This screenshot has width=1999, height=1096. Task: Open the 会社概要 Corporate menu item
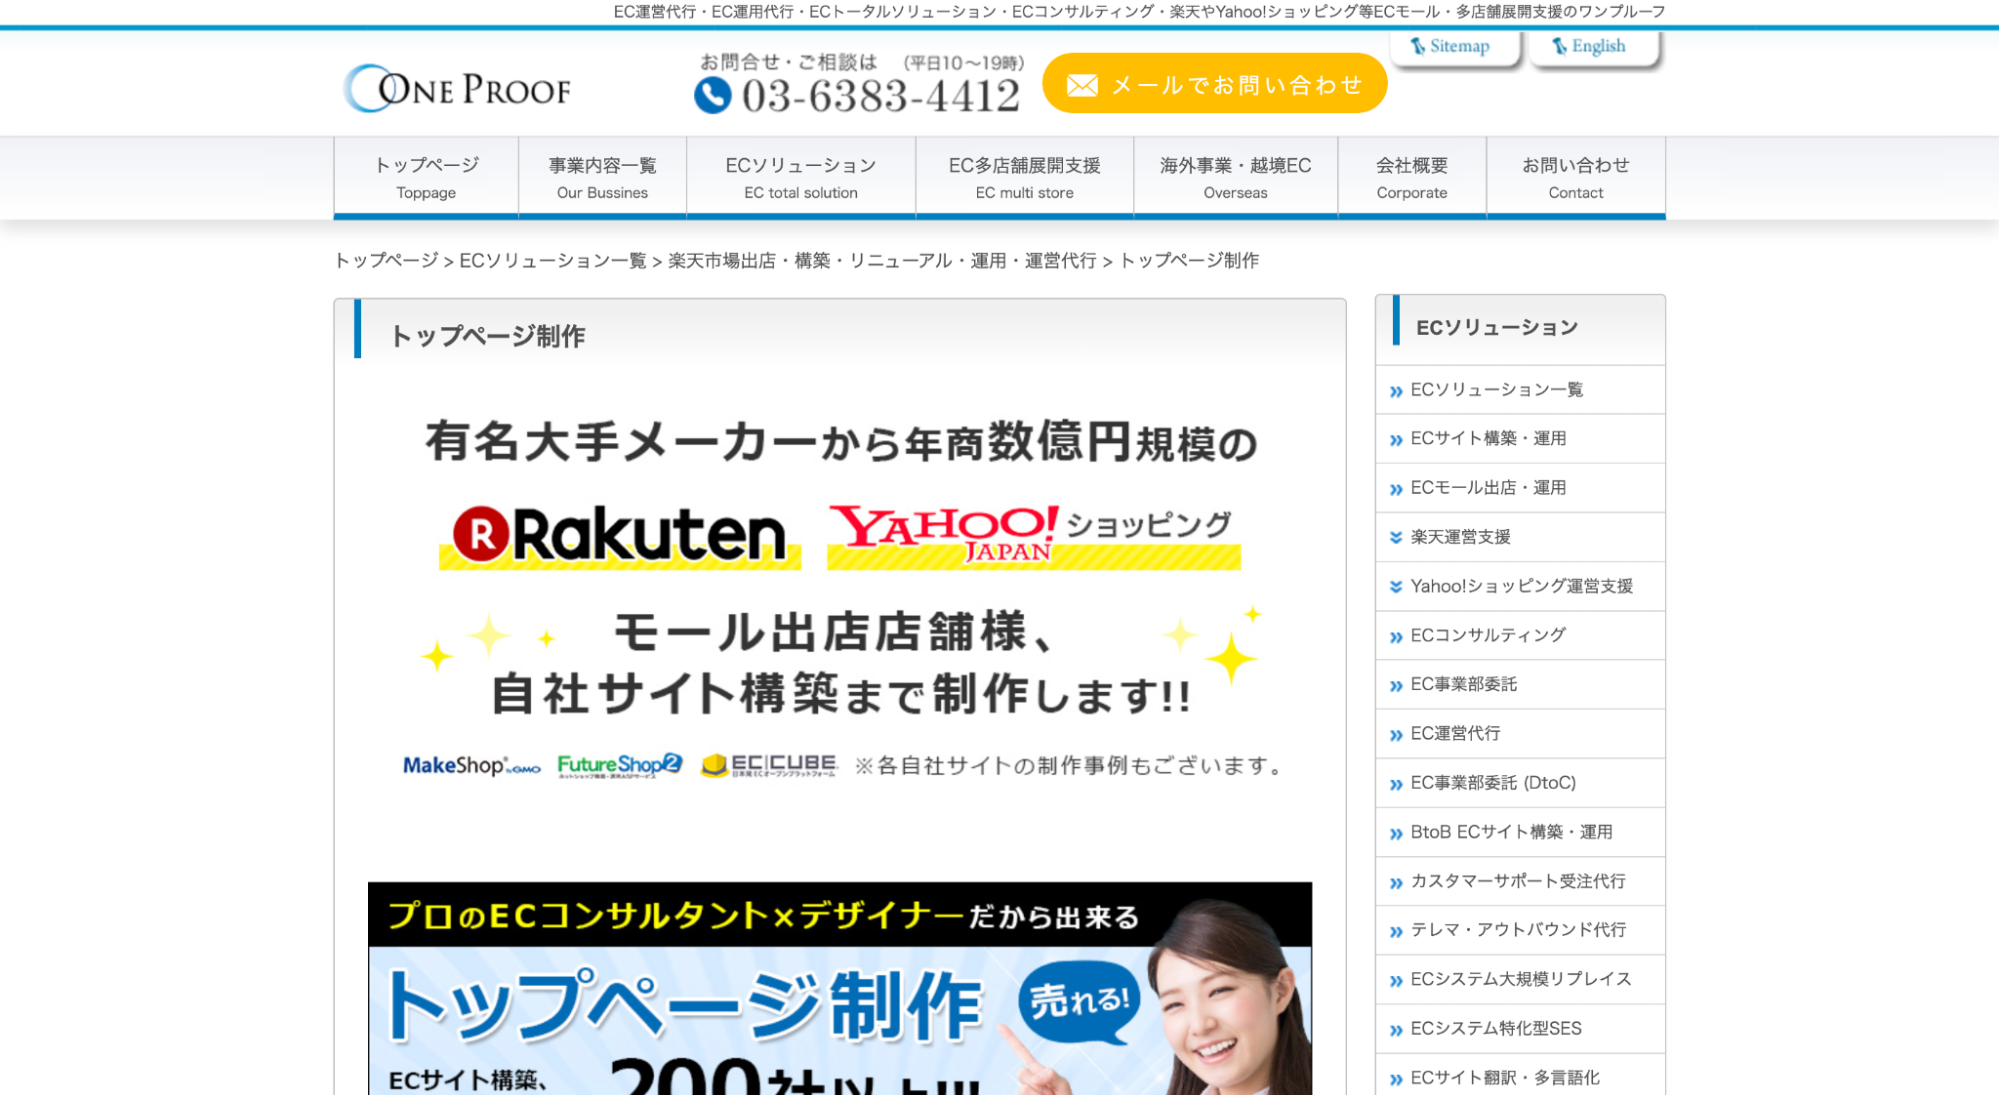pos(1411,177)
